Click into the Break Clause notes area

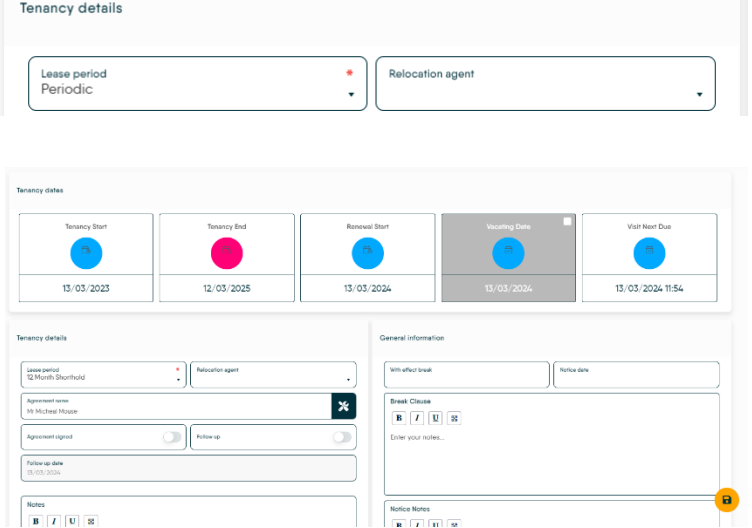coord(551,460)
